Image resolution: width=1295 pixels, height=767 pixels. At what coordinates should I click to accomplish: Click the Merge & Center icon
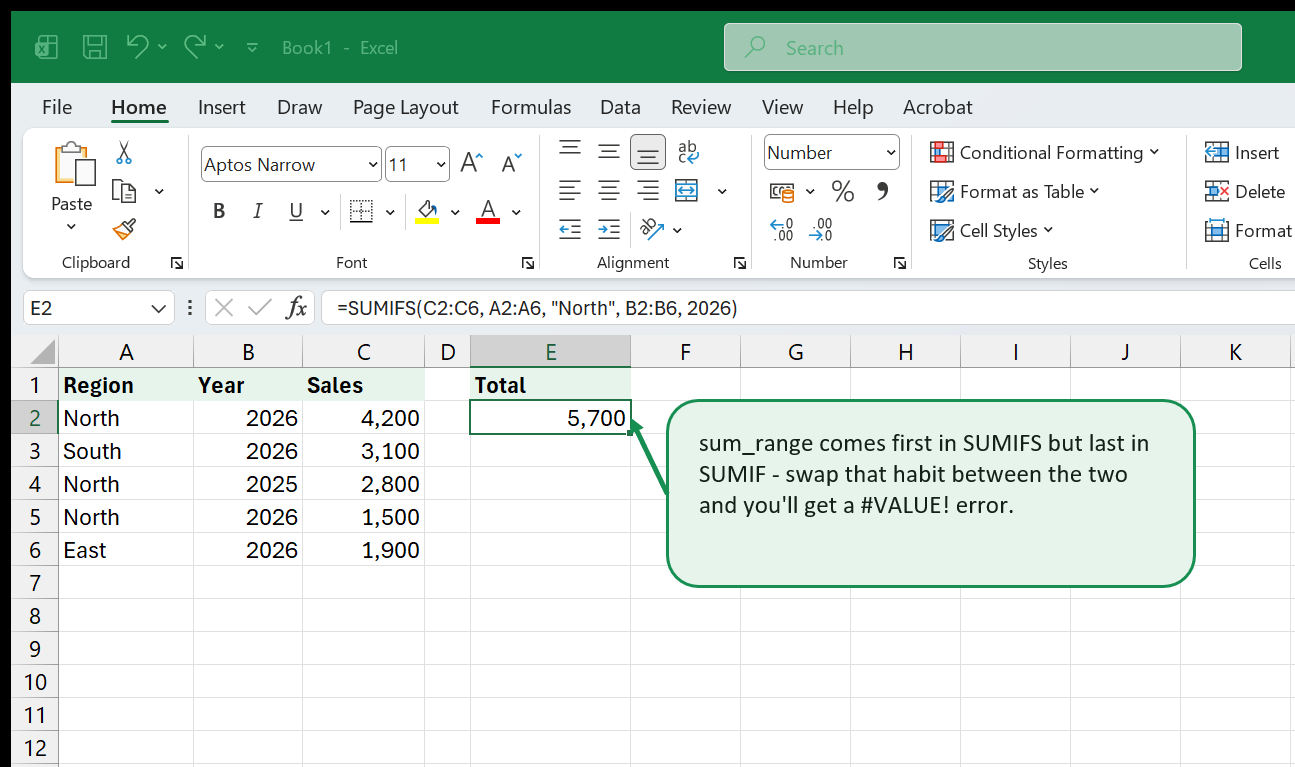pos(687,190)
